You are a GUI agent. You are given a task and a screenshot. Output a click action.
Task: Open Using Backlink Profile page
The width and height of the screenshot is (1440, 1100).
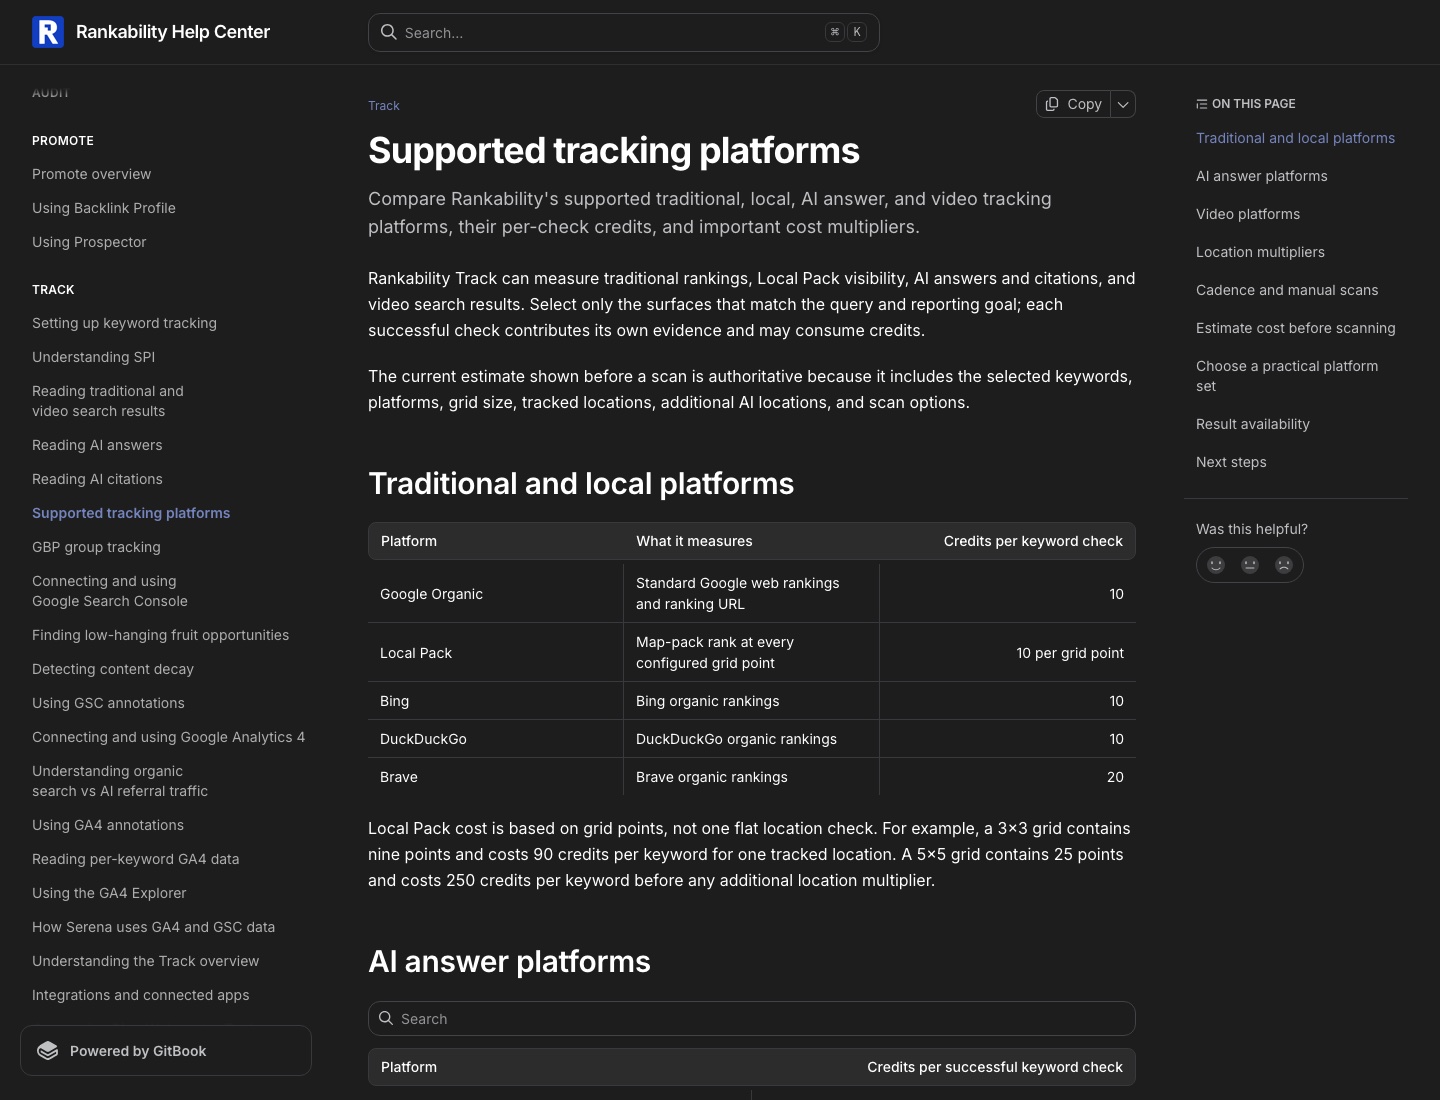point(104,208)
